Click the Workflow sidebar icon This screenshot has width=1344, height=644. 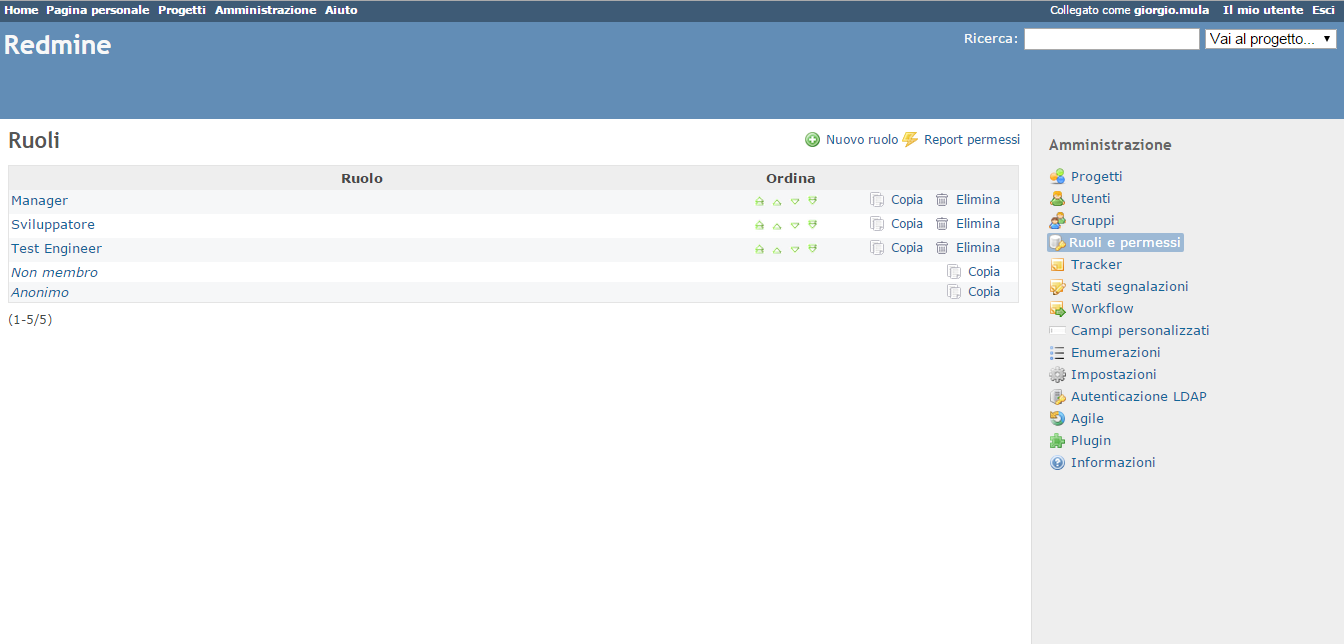point(1057,309)
